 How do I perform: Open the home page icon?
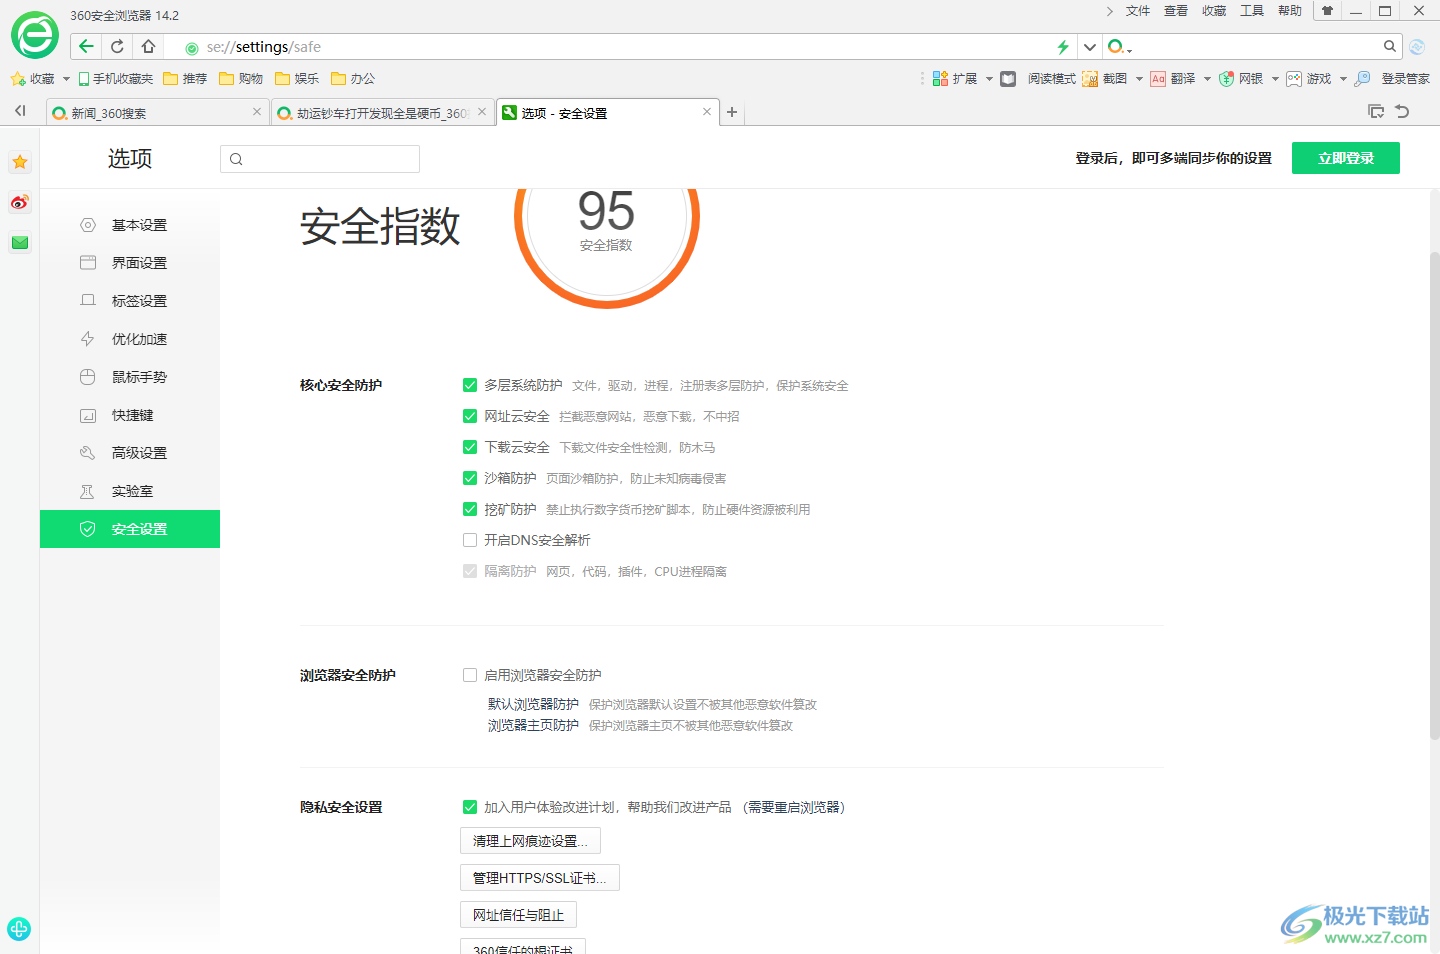(148, 46)
